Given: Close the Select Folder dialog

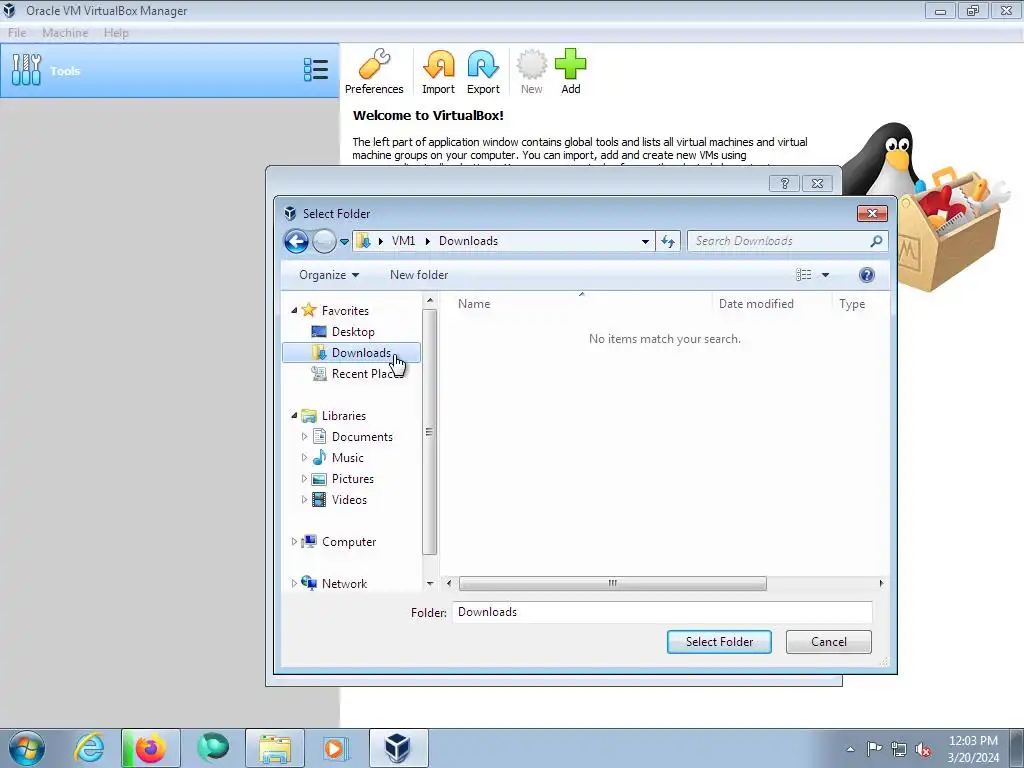Looking at the screenshot, I should pos(872,214).
